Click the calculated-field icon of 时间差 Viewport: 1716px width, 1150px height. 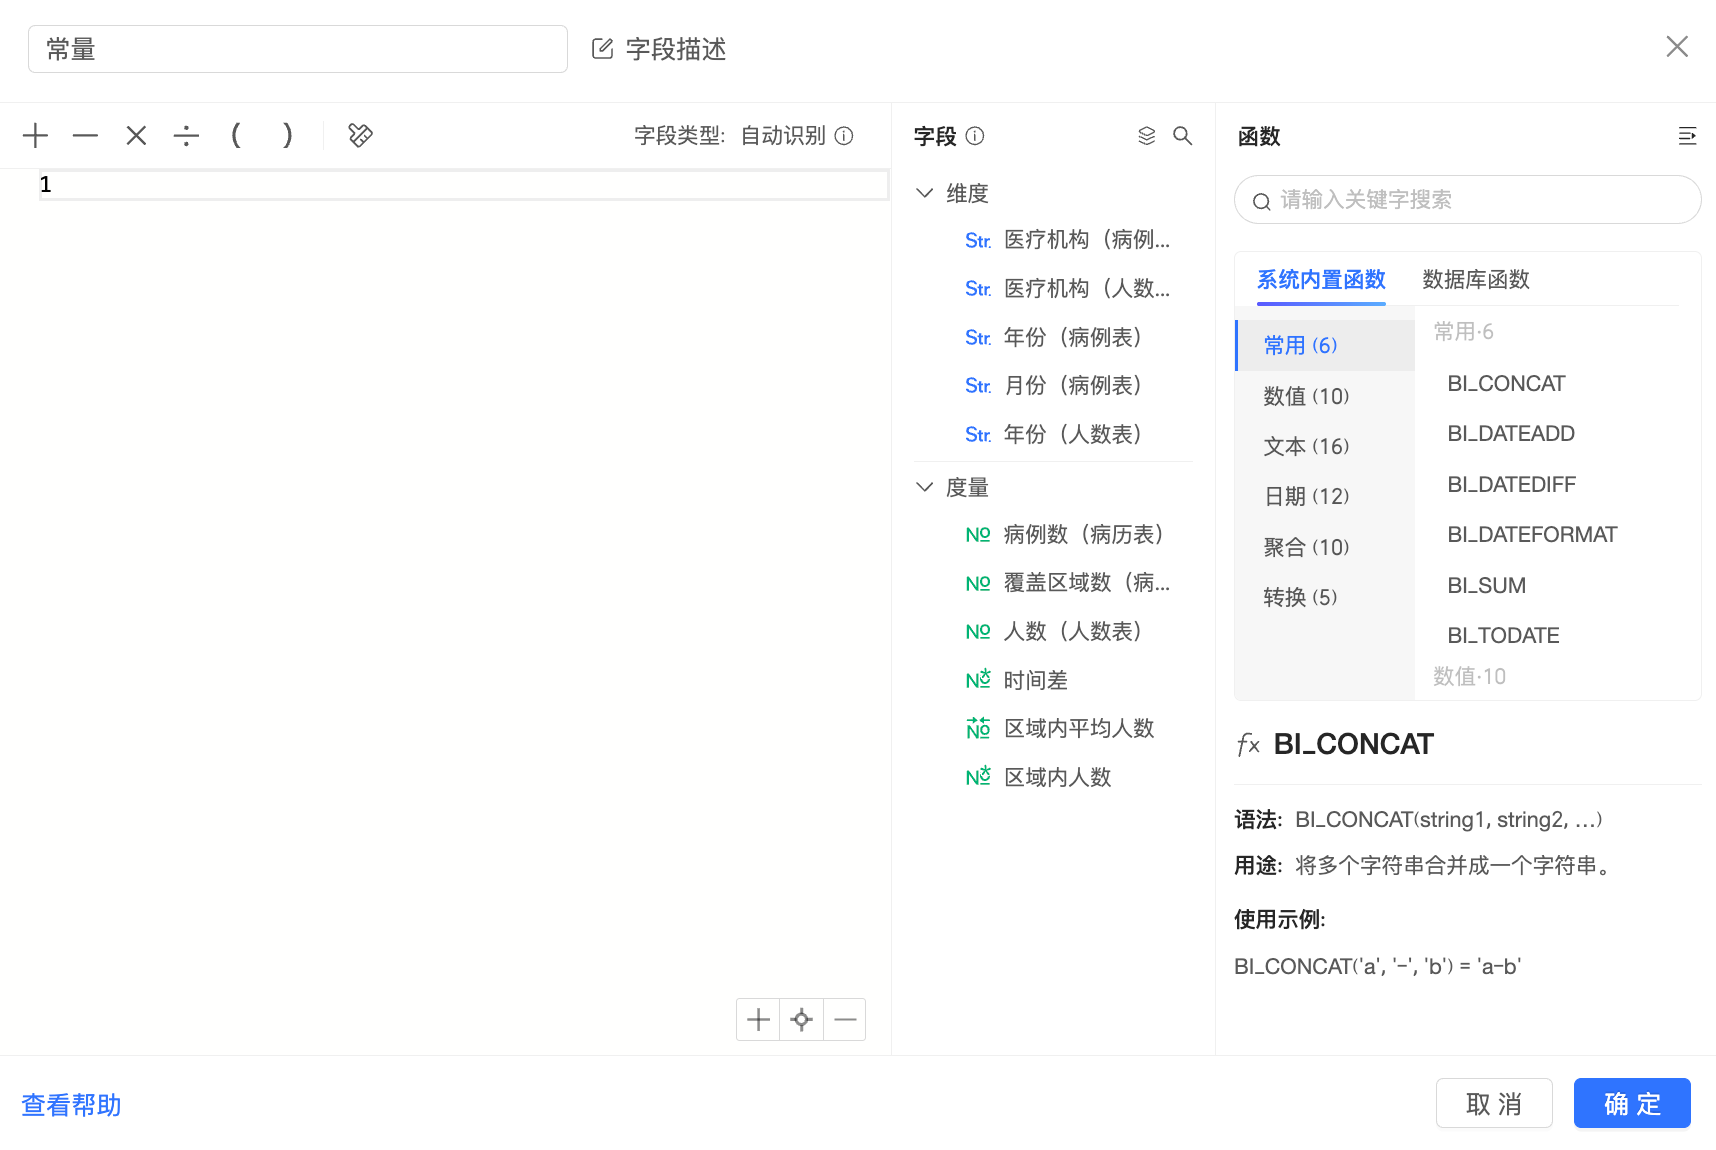pyautogui.click(x=978, y=680)
